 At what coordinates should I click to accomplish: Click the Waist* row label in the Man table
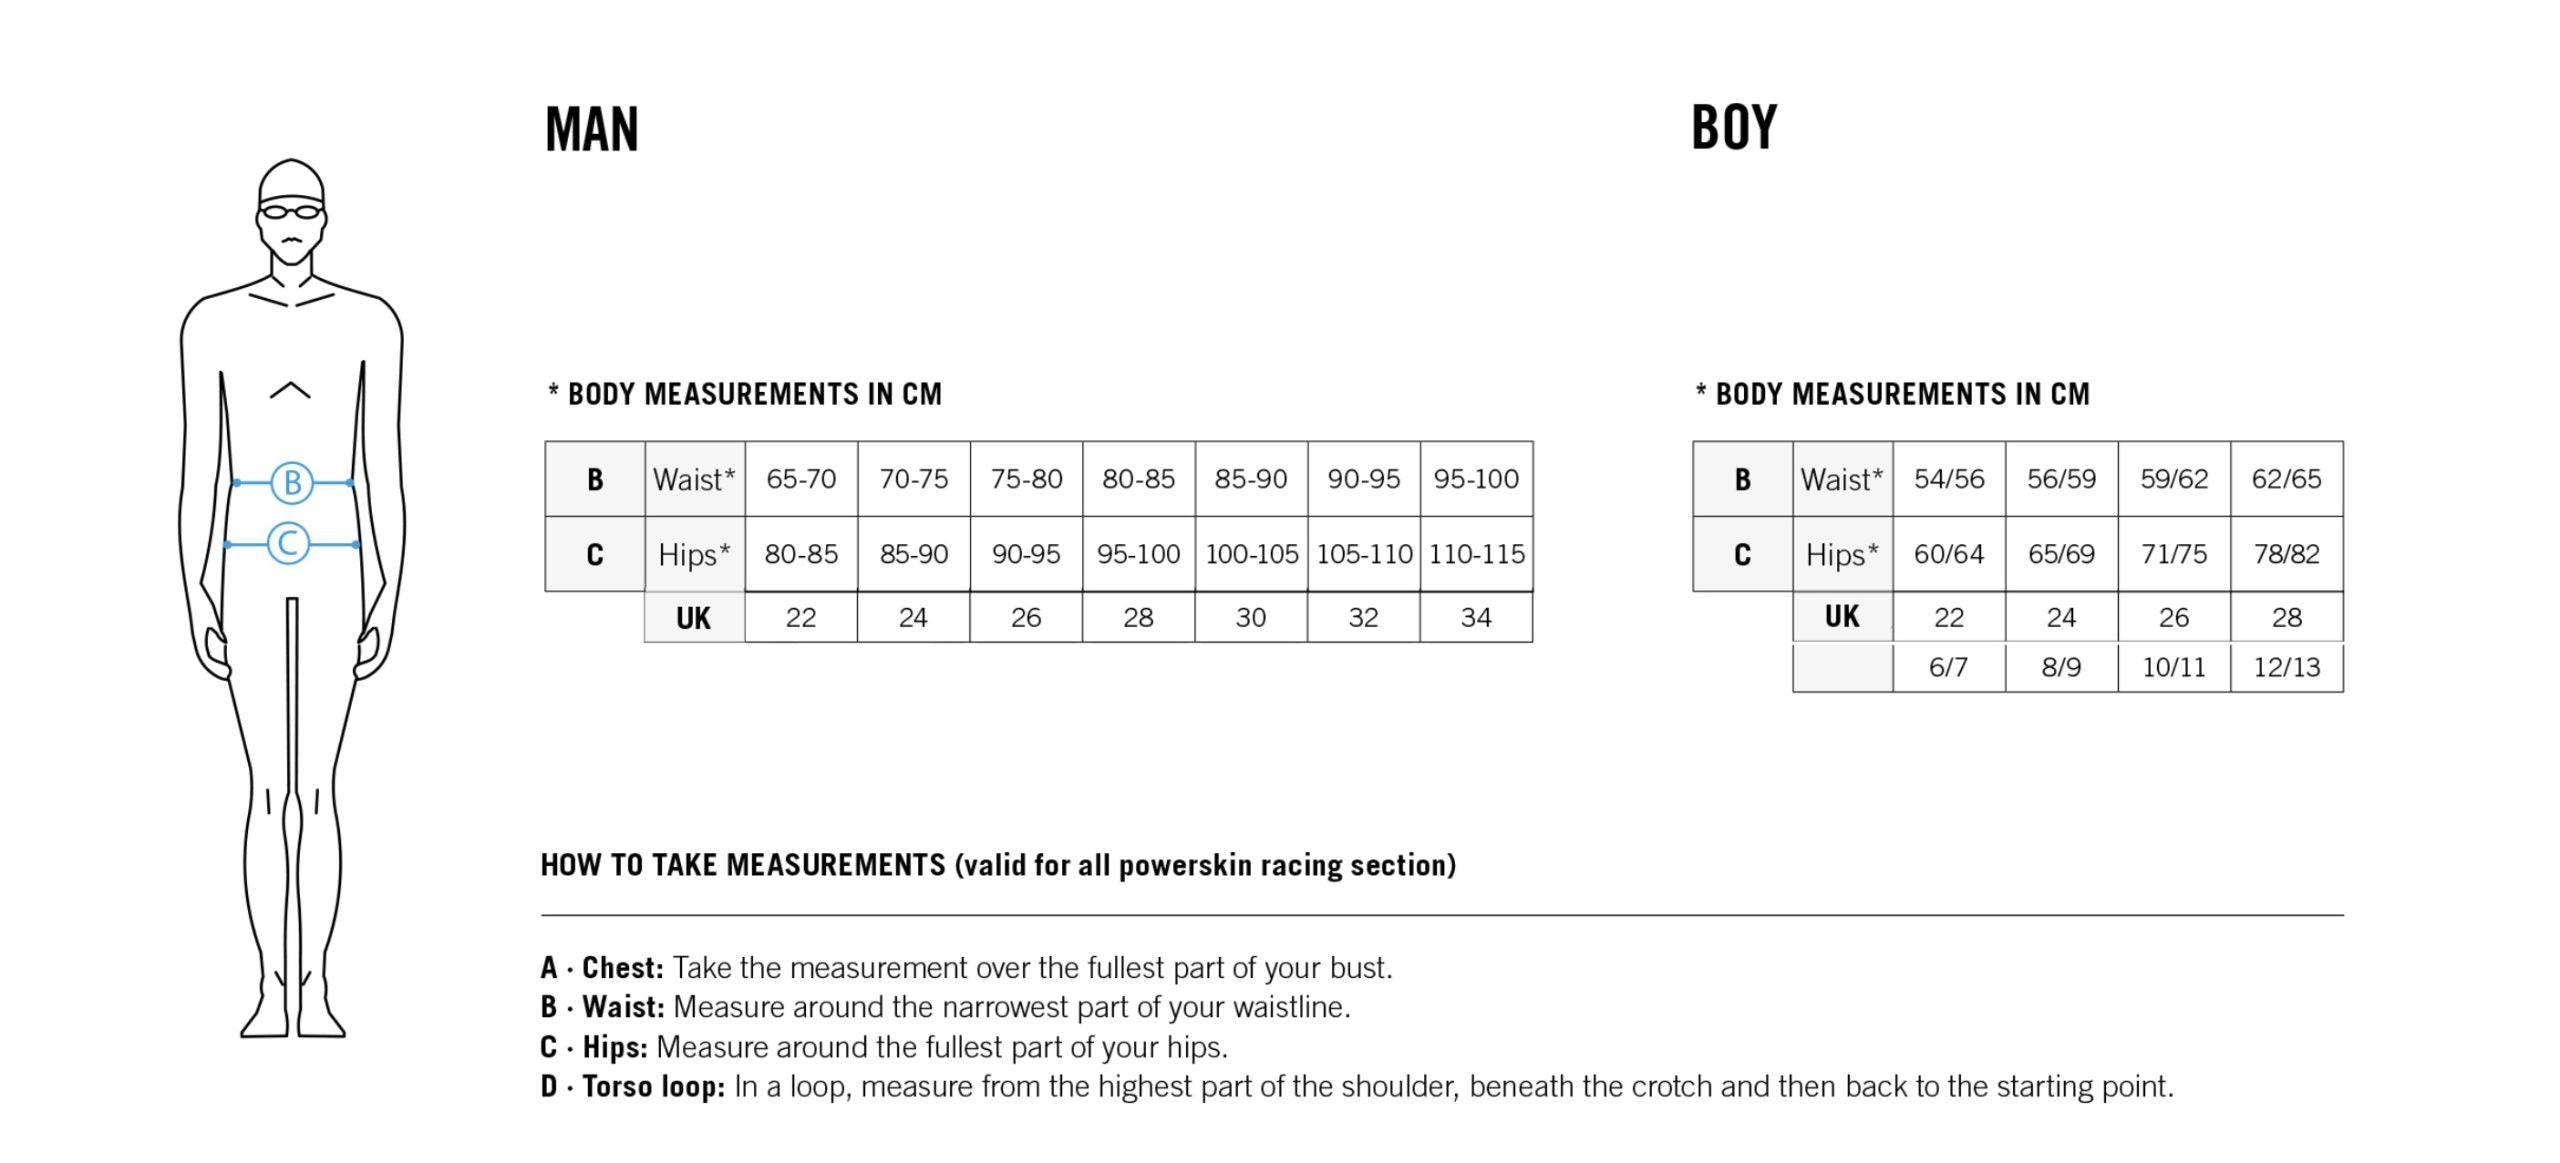point(694,479)
